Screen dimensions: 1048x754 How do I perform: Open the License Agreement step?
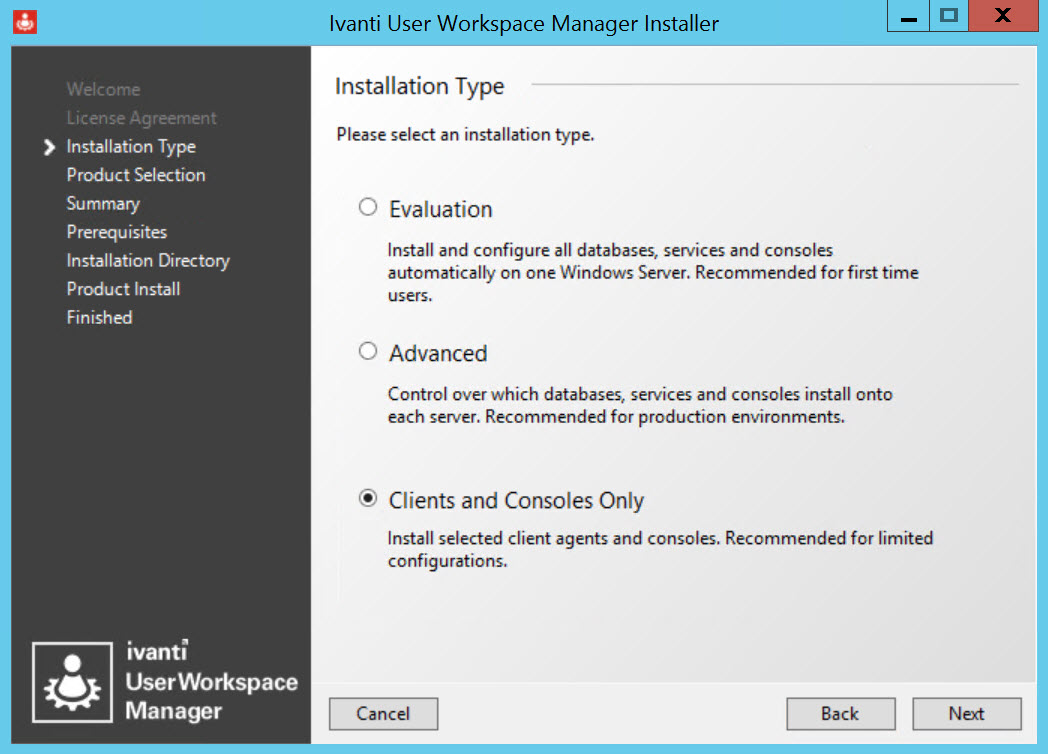141,117
